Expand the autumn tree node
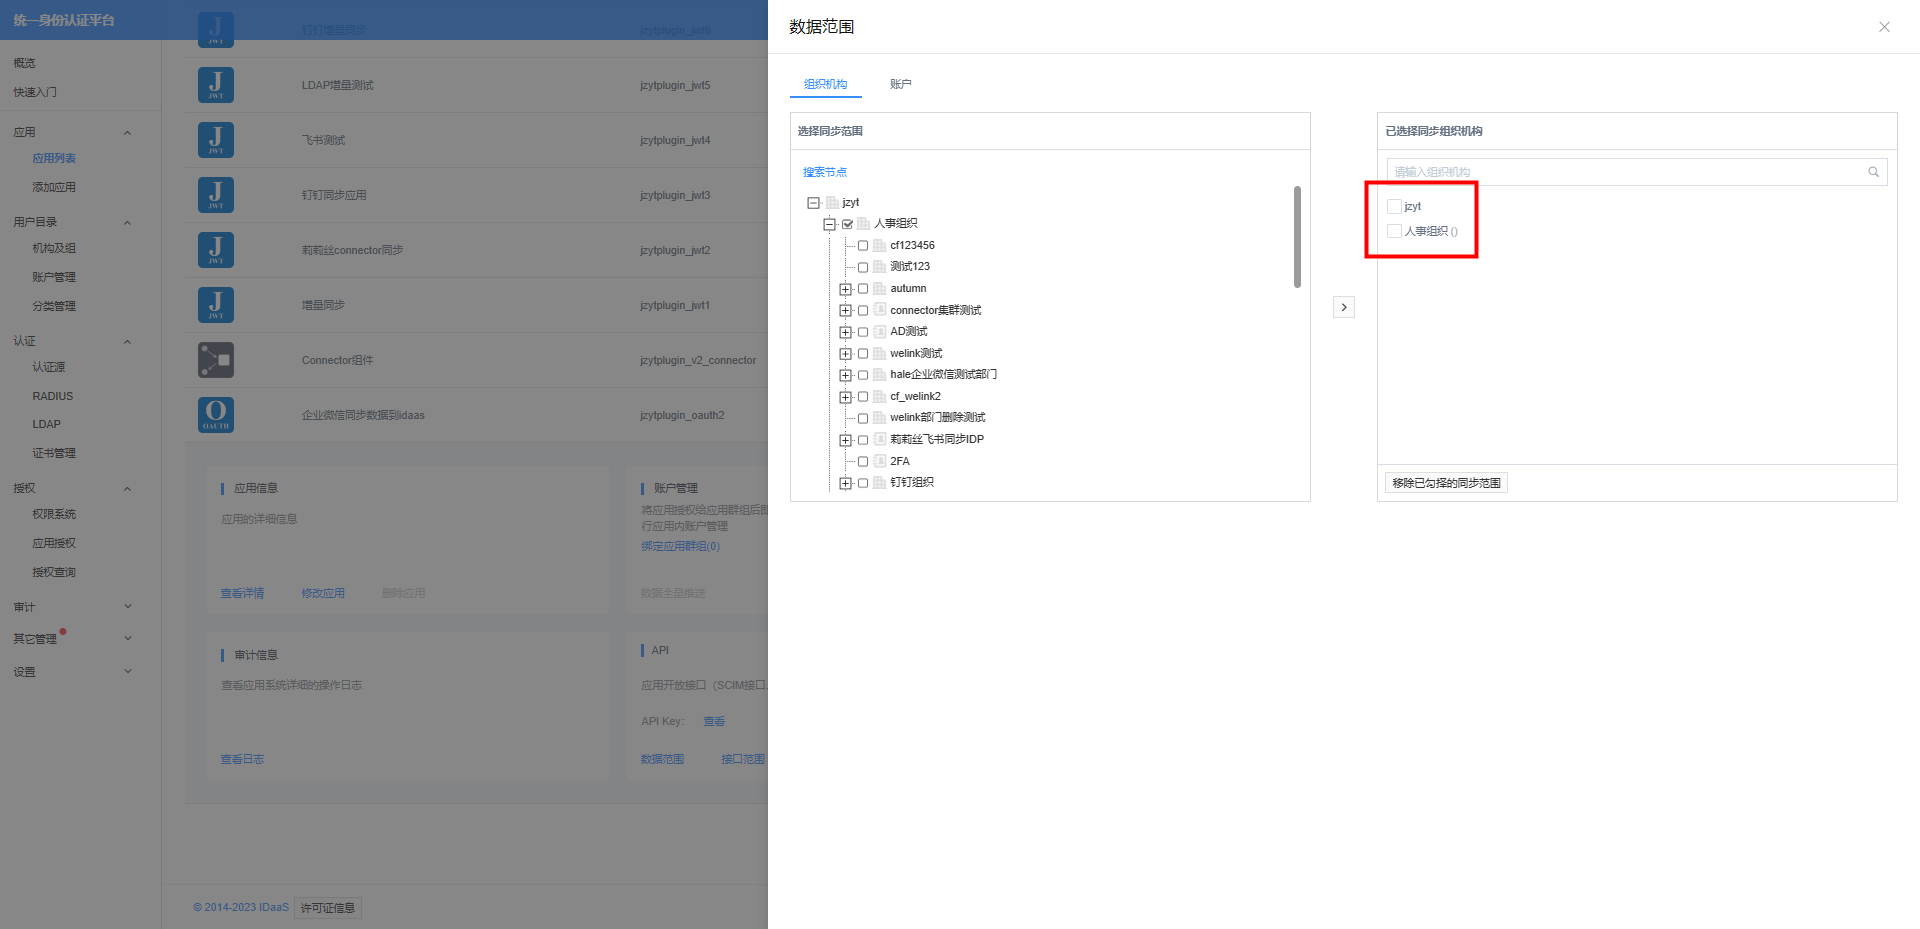 (x=846, y=289)
